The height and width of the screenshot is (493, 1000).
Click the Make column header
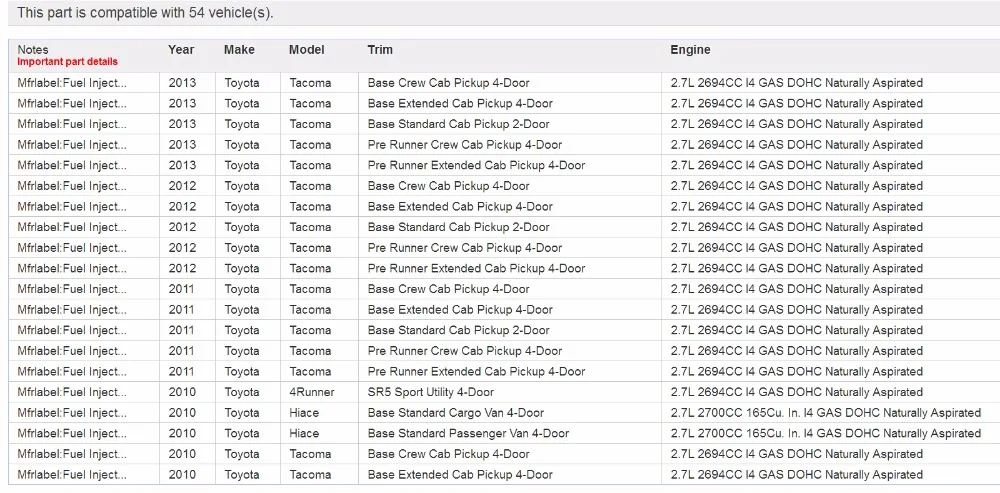tap(239, 50)
